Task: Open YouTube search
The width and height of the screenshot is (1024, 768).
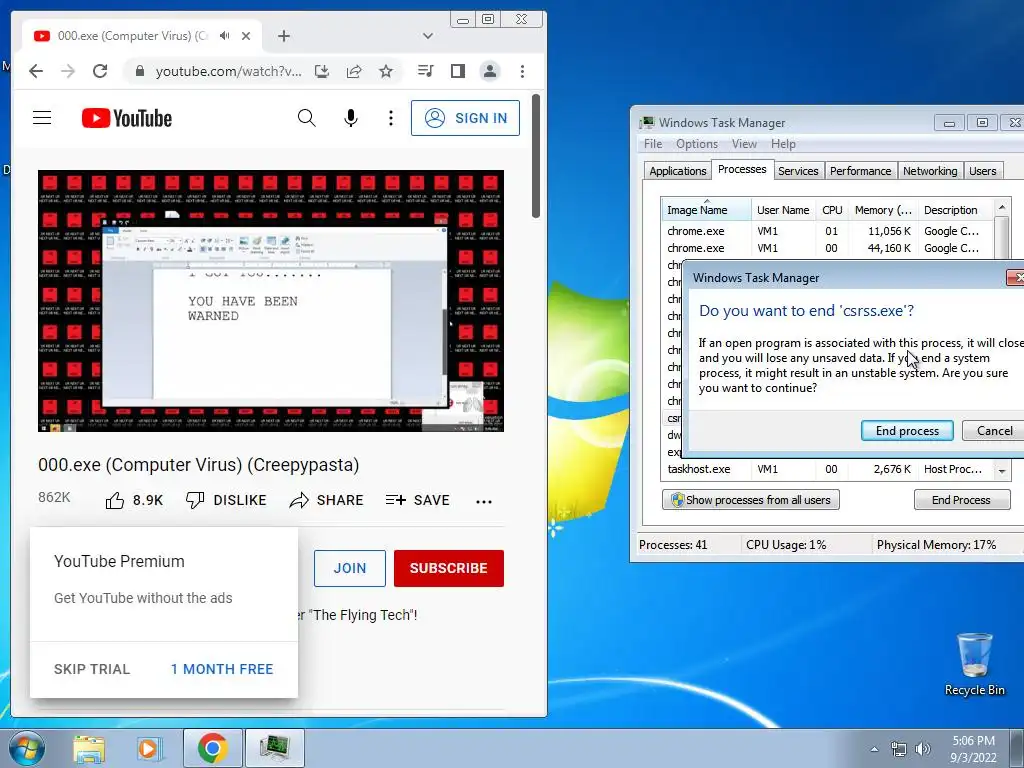Action: coord(306,118)
